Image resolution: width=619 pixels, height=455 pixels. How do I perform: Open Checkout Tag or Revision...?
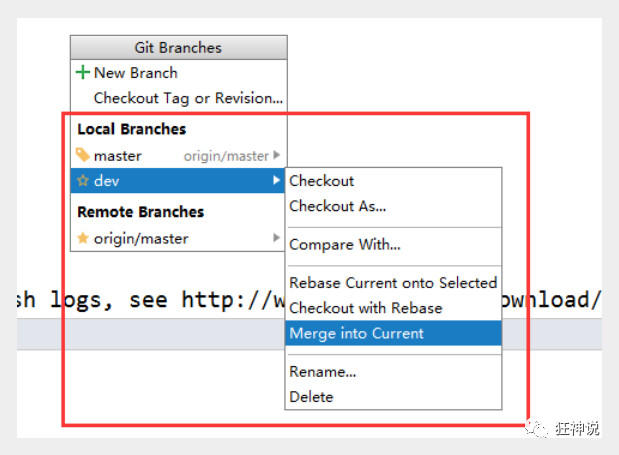point(178,98)
